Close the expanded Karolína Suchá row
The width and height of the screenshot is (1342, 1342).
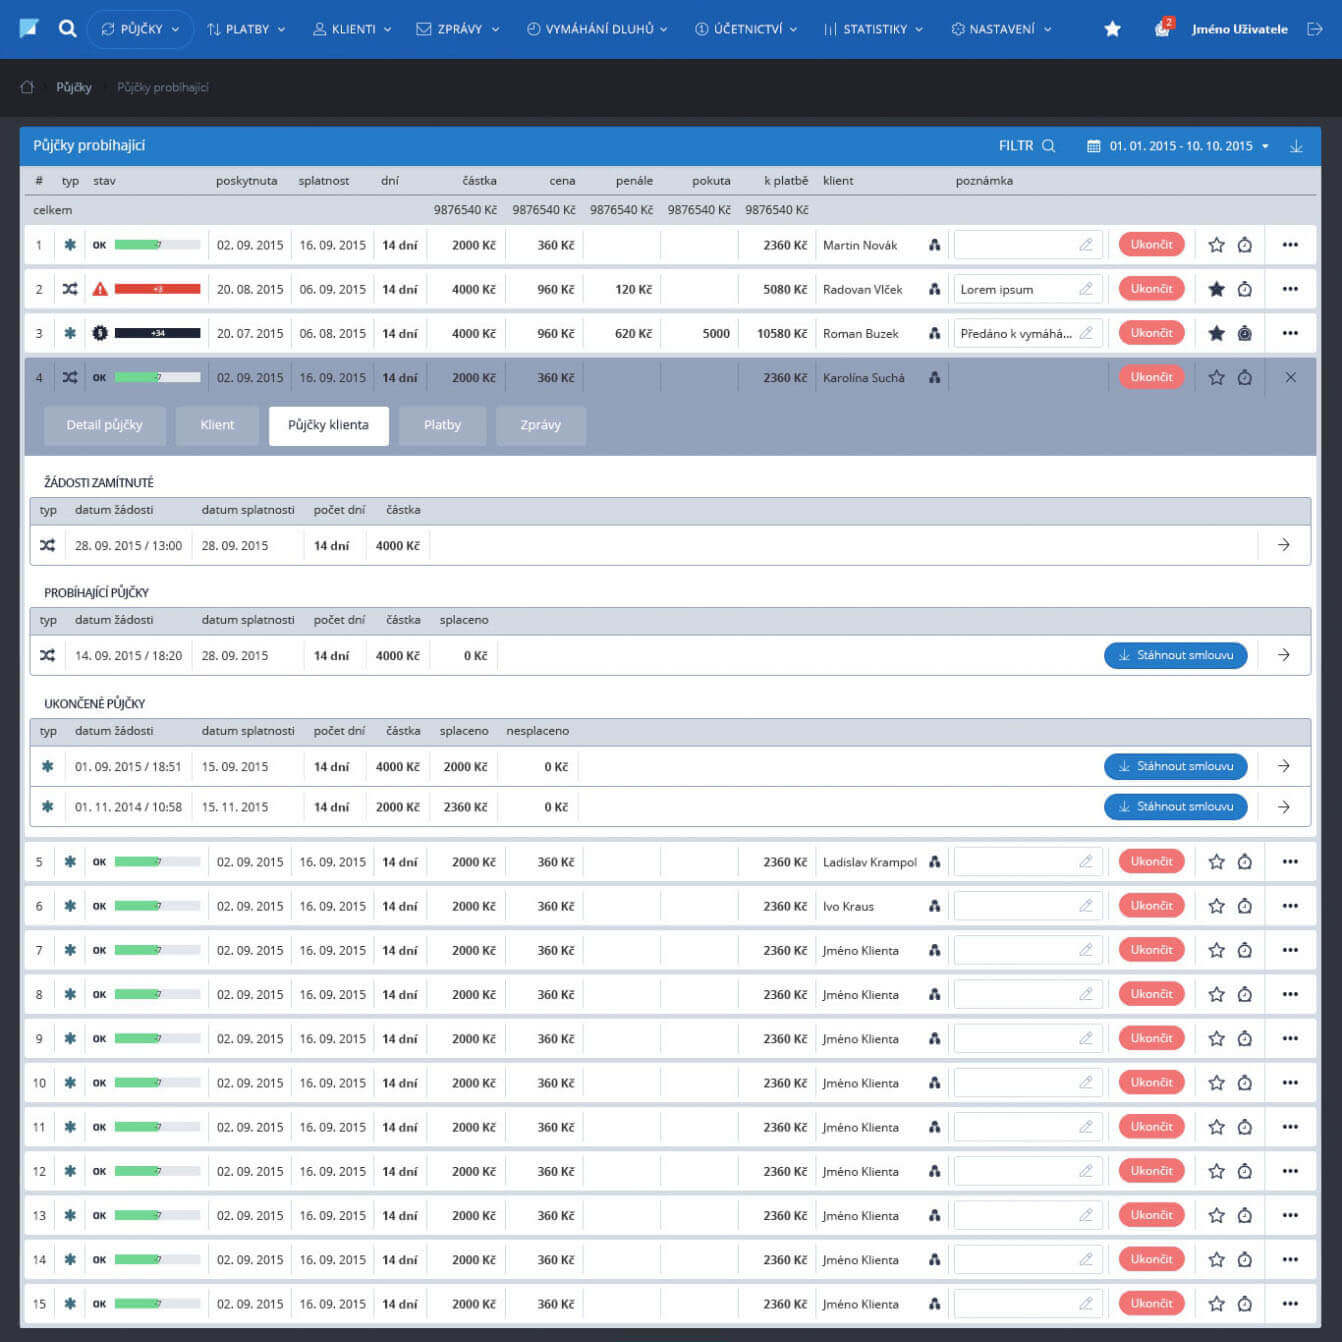click(x=1291, y=377)
